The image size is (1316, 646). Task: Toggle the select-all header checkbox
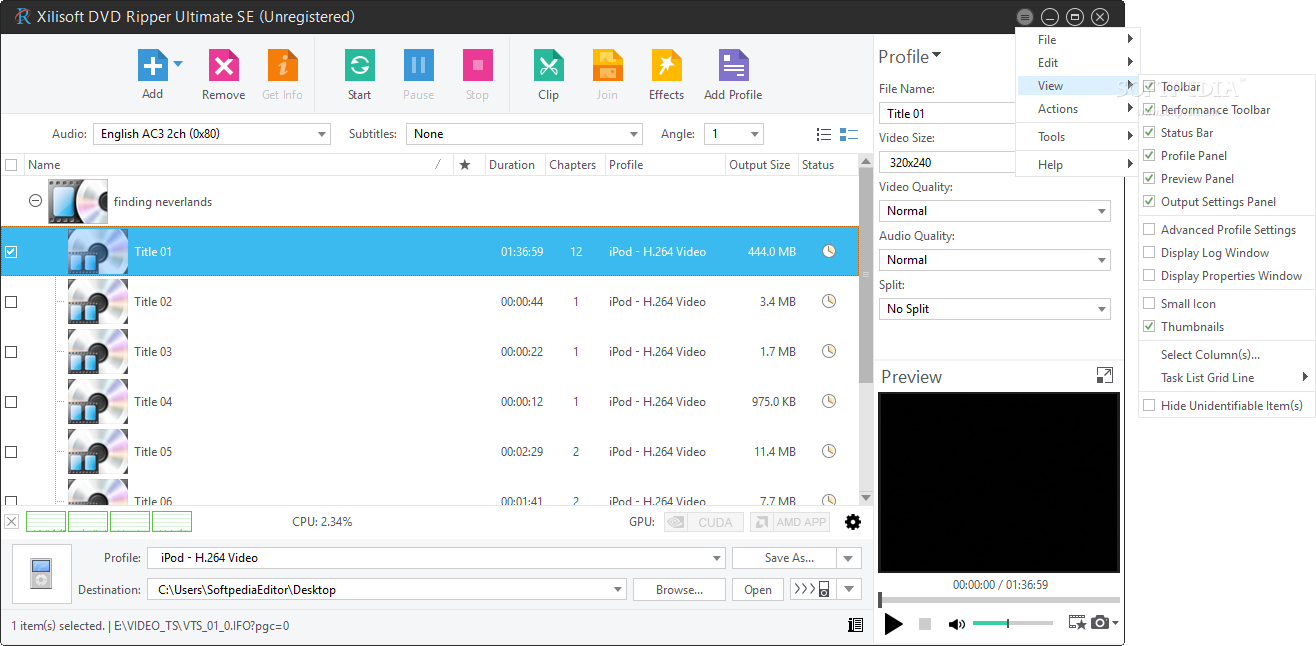[x=11, y=165]
